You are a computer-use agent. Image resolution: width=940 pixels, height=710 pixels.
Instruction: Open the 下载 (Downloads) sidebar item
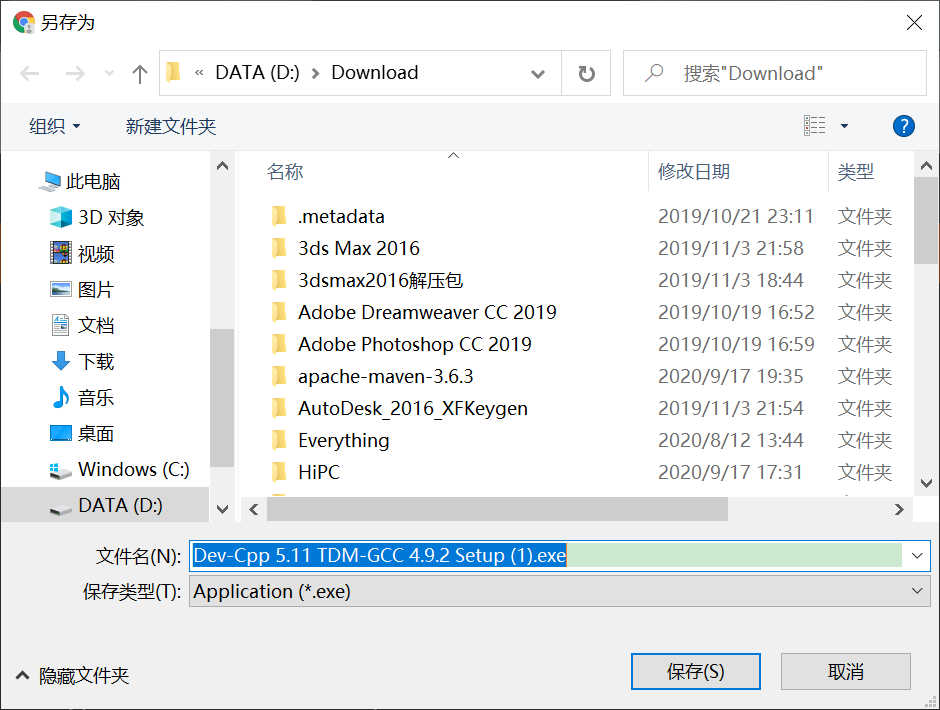point(95,361)
